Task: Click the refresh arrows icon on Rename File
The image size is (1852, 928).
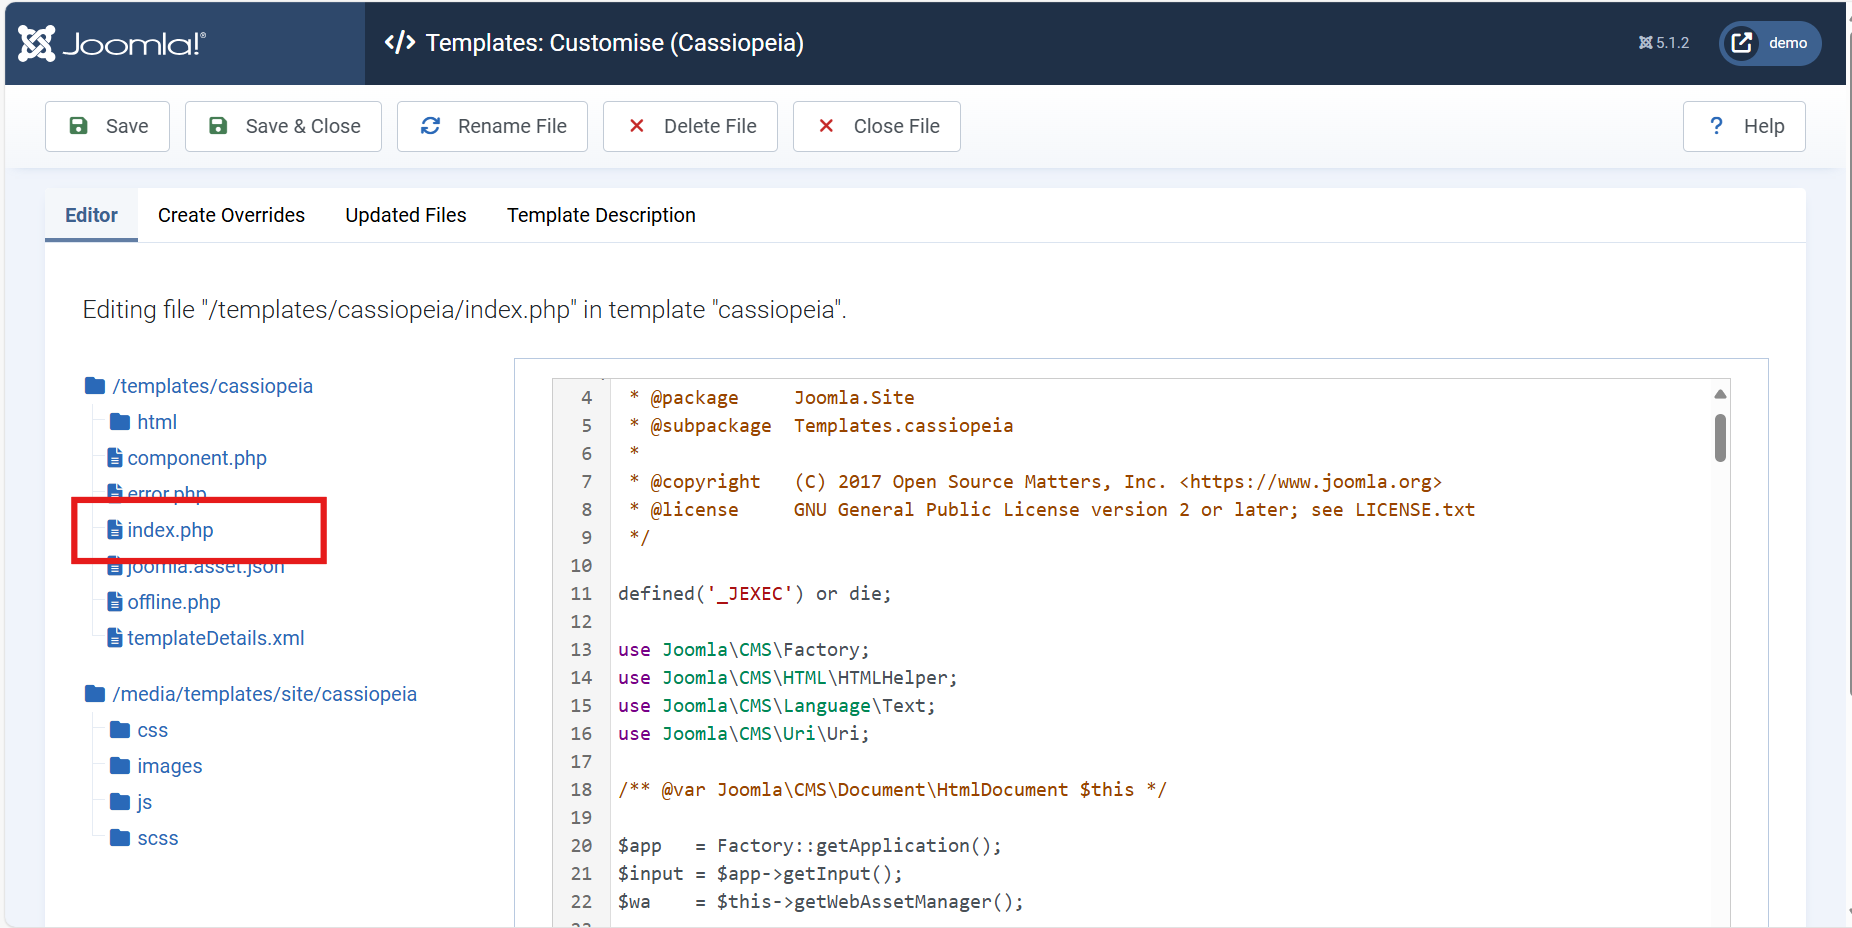Action: (431, 126)
